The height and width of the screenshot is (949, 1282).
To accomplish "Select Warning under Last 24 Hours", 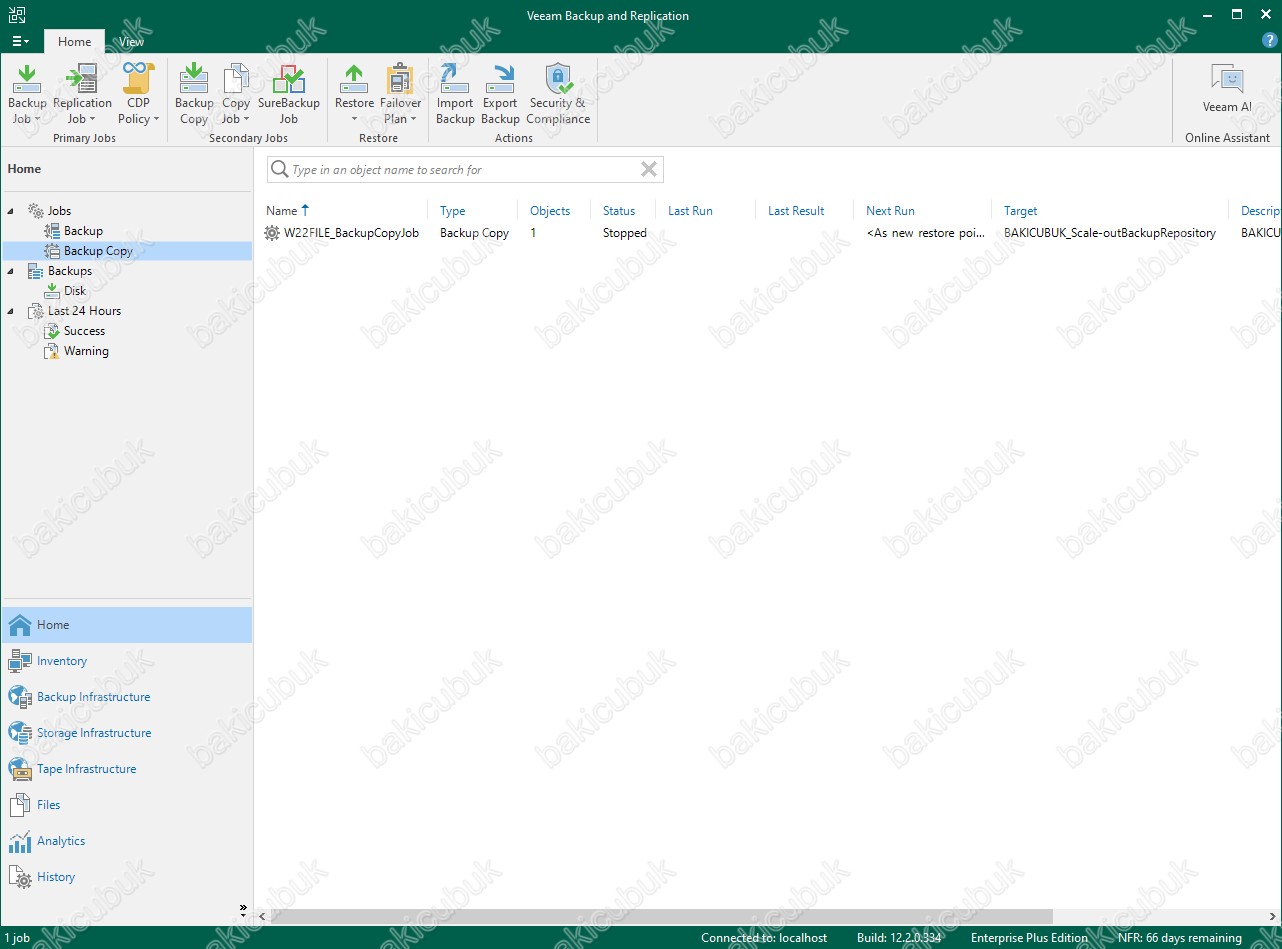I will pyautogui.click(x=86, y=351).
